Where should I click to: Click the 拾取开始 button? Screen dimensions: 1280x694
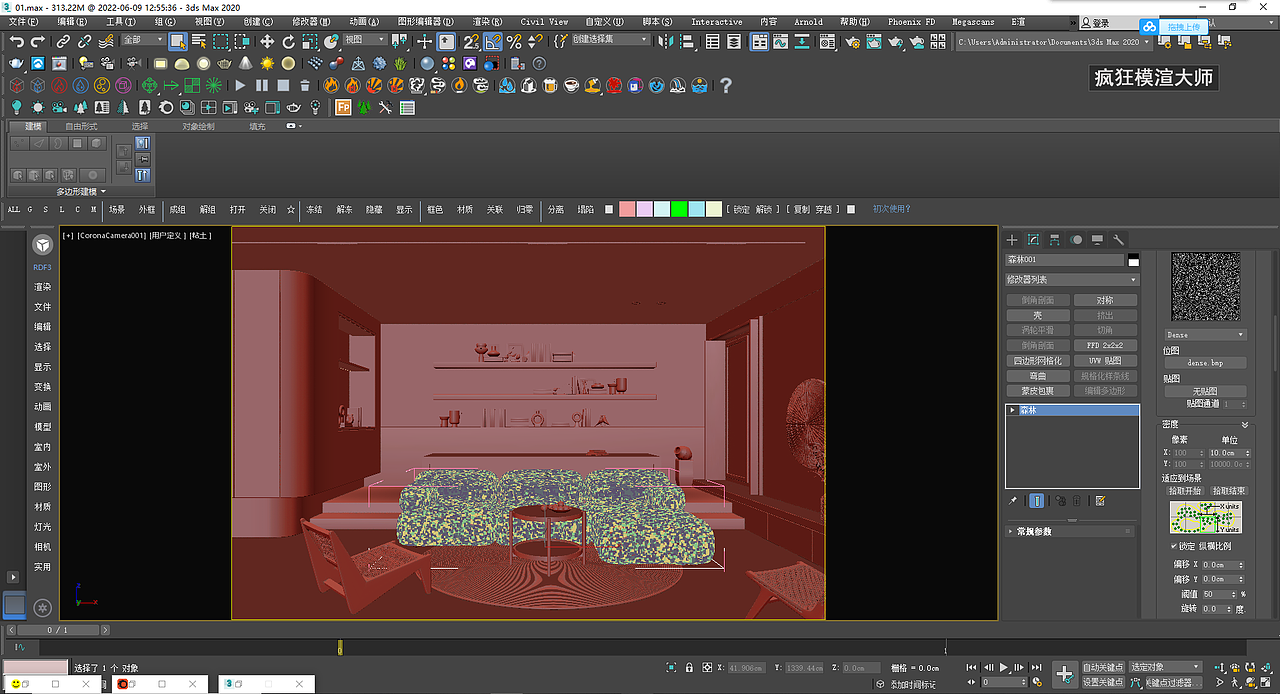1185,491
